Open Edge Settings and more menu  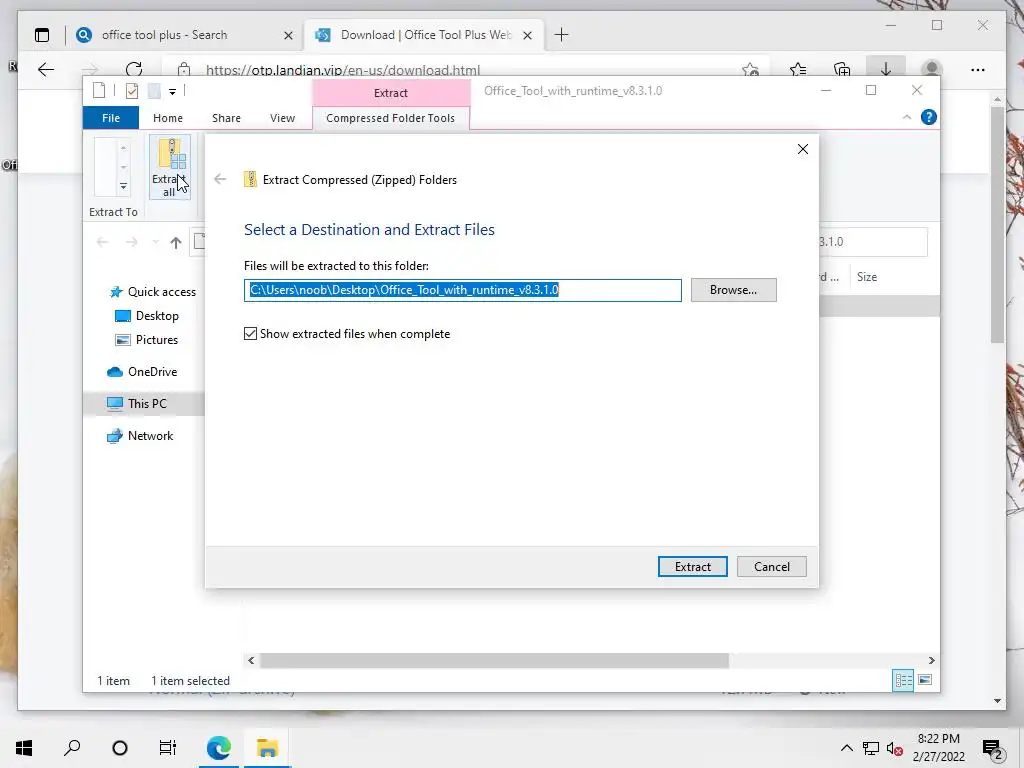pyautogui.click(x=977, y=69)
